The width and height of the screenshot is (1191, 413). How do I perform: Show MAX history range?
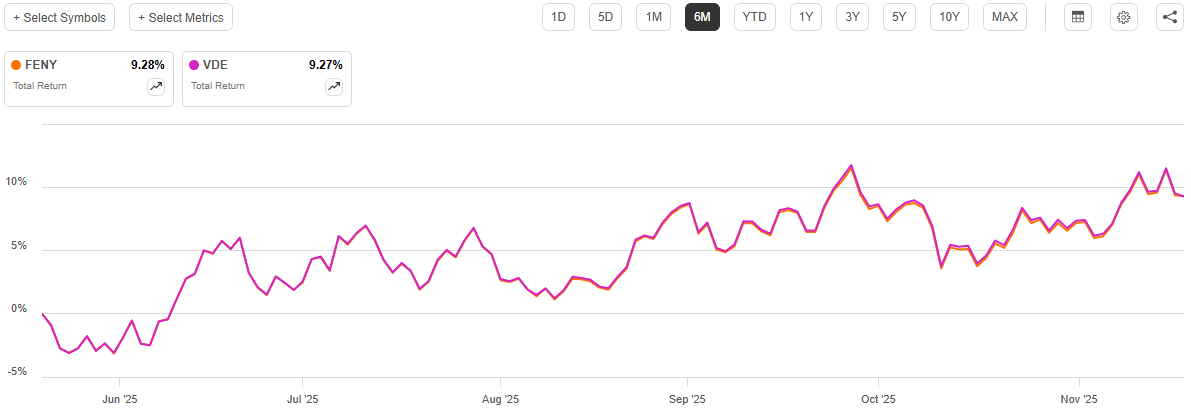click(x=1005, y=17)
